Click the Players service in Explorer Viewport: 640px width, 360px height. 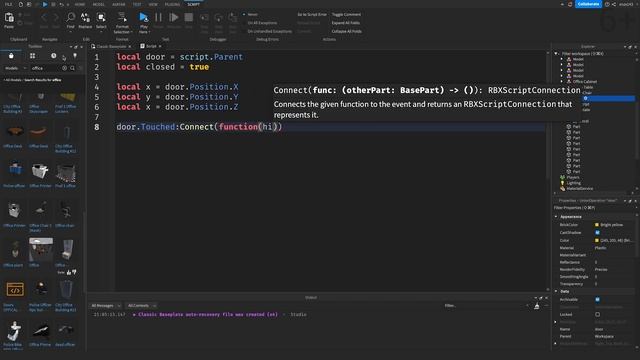[x=573, y=177]
